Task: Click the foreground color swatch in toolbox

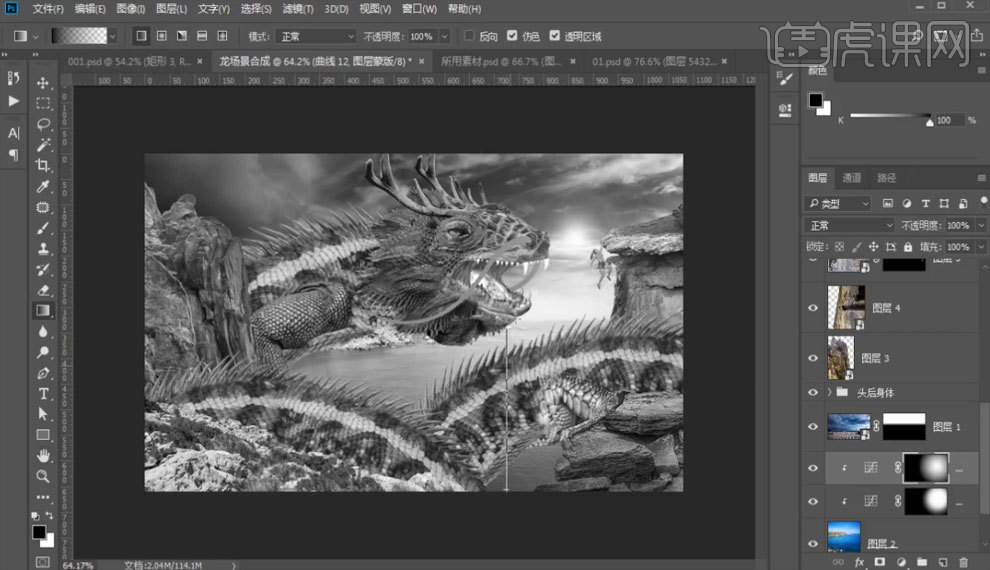Action: pos(39,532)
